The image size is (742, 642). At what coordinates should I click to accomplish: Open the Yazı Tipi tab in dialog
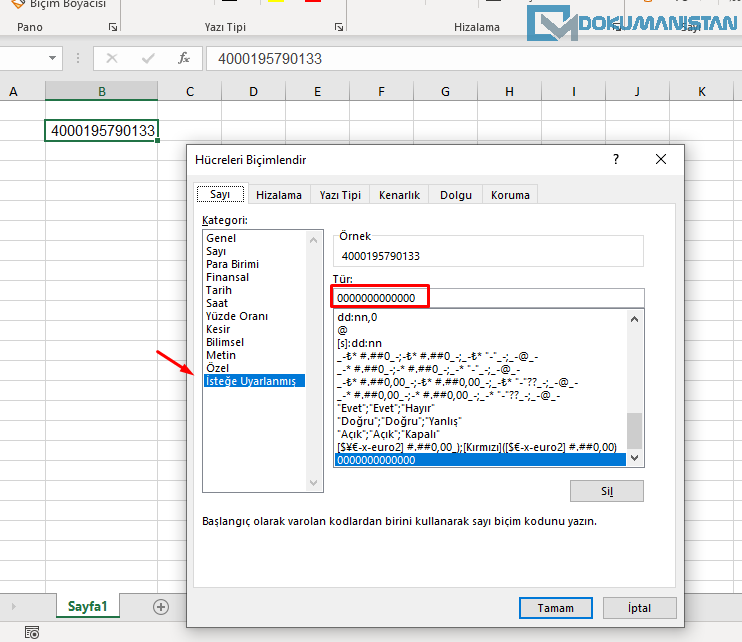340,195
